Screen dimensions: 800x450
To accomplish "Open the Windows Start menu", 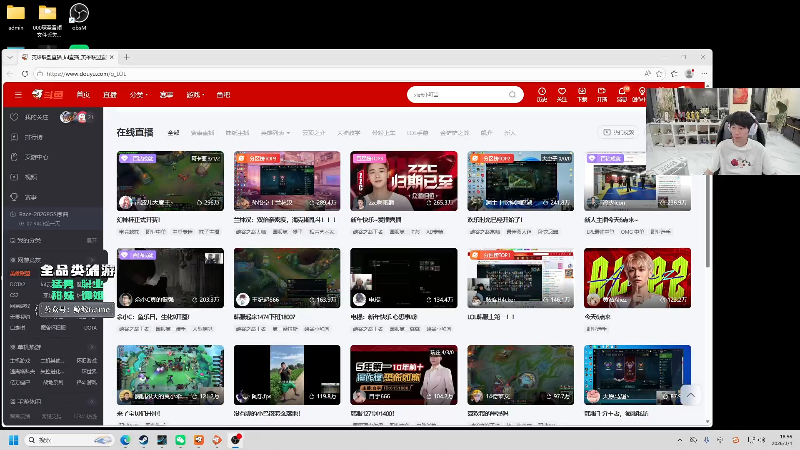I will (14, 440).
